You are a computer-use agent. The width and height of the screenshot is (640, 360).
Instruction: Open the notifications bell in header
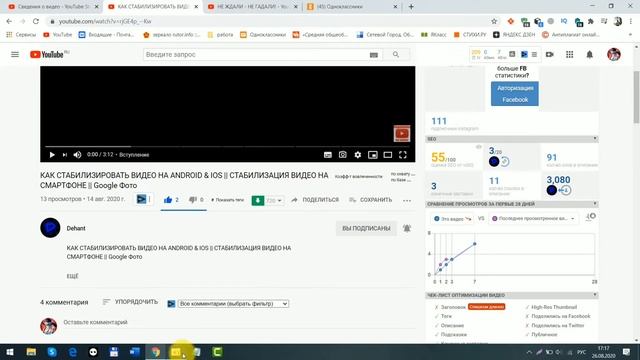tap(589, 54)
